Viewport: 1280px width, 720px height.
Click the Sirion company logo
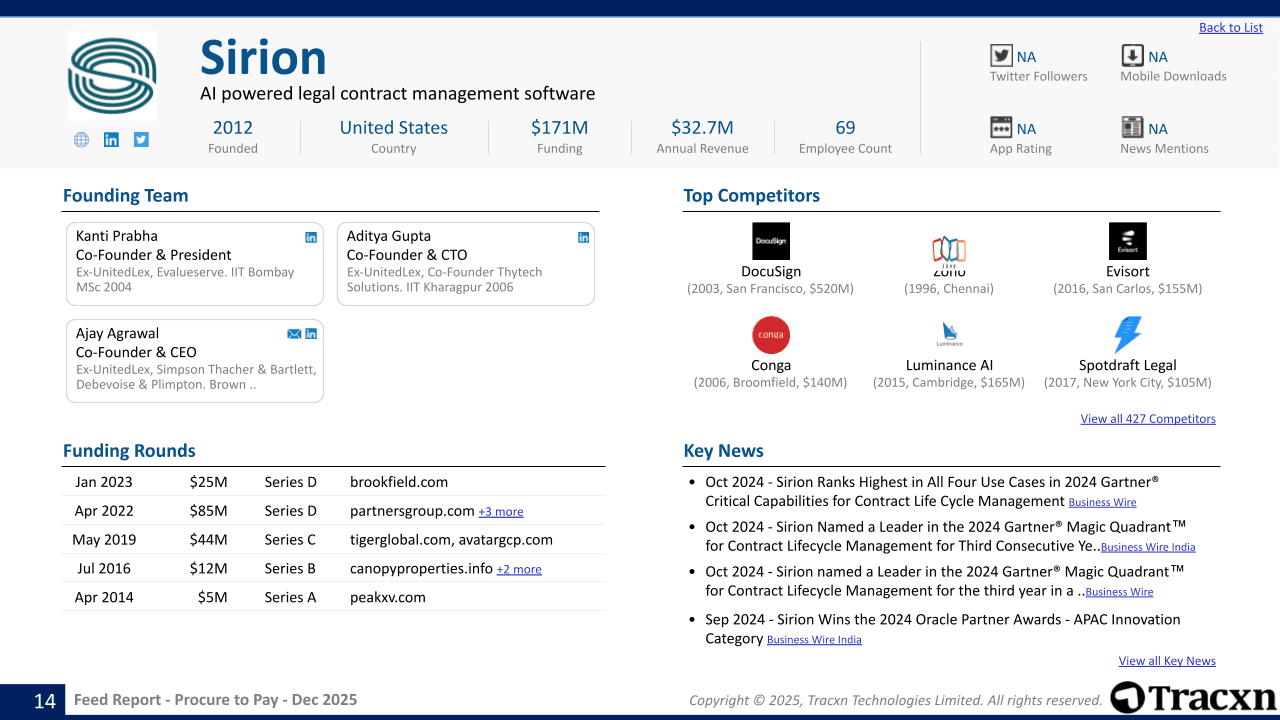tap(112, 76)
